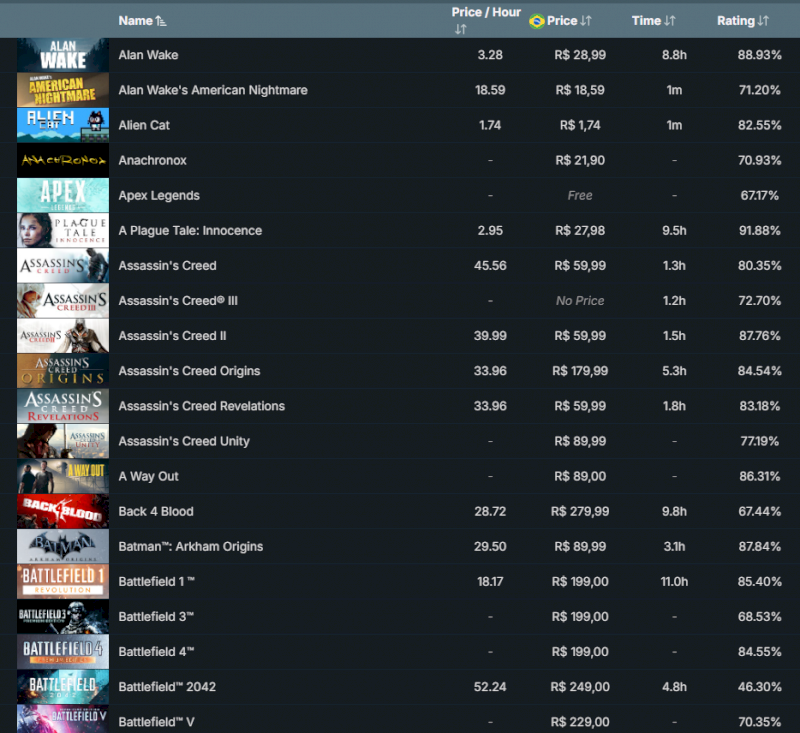
Task: Click the sort arrows beside Price
Action: click(x=587, y=21)
